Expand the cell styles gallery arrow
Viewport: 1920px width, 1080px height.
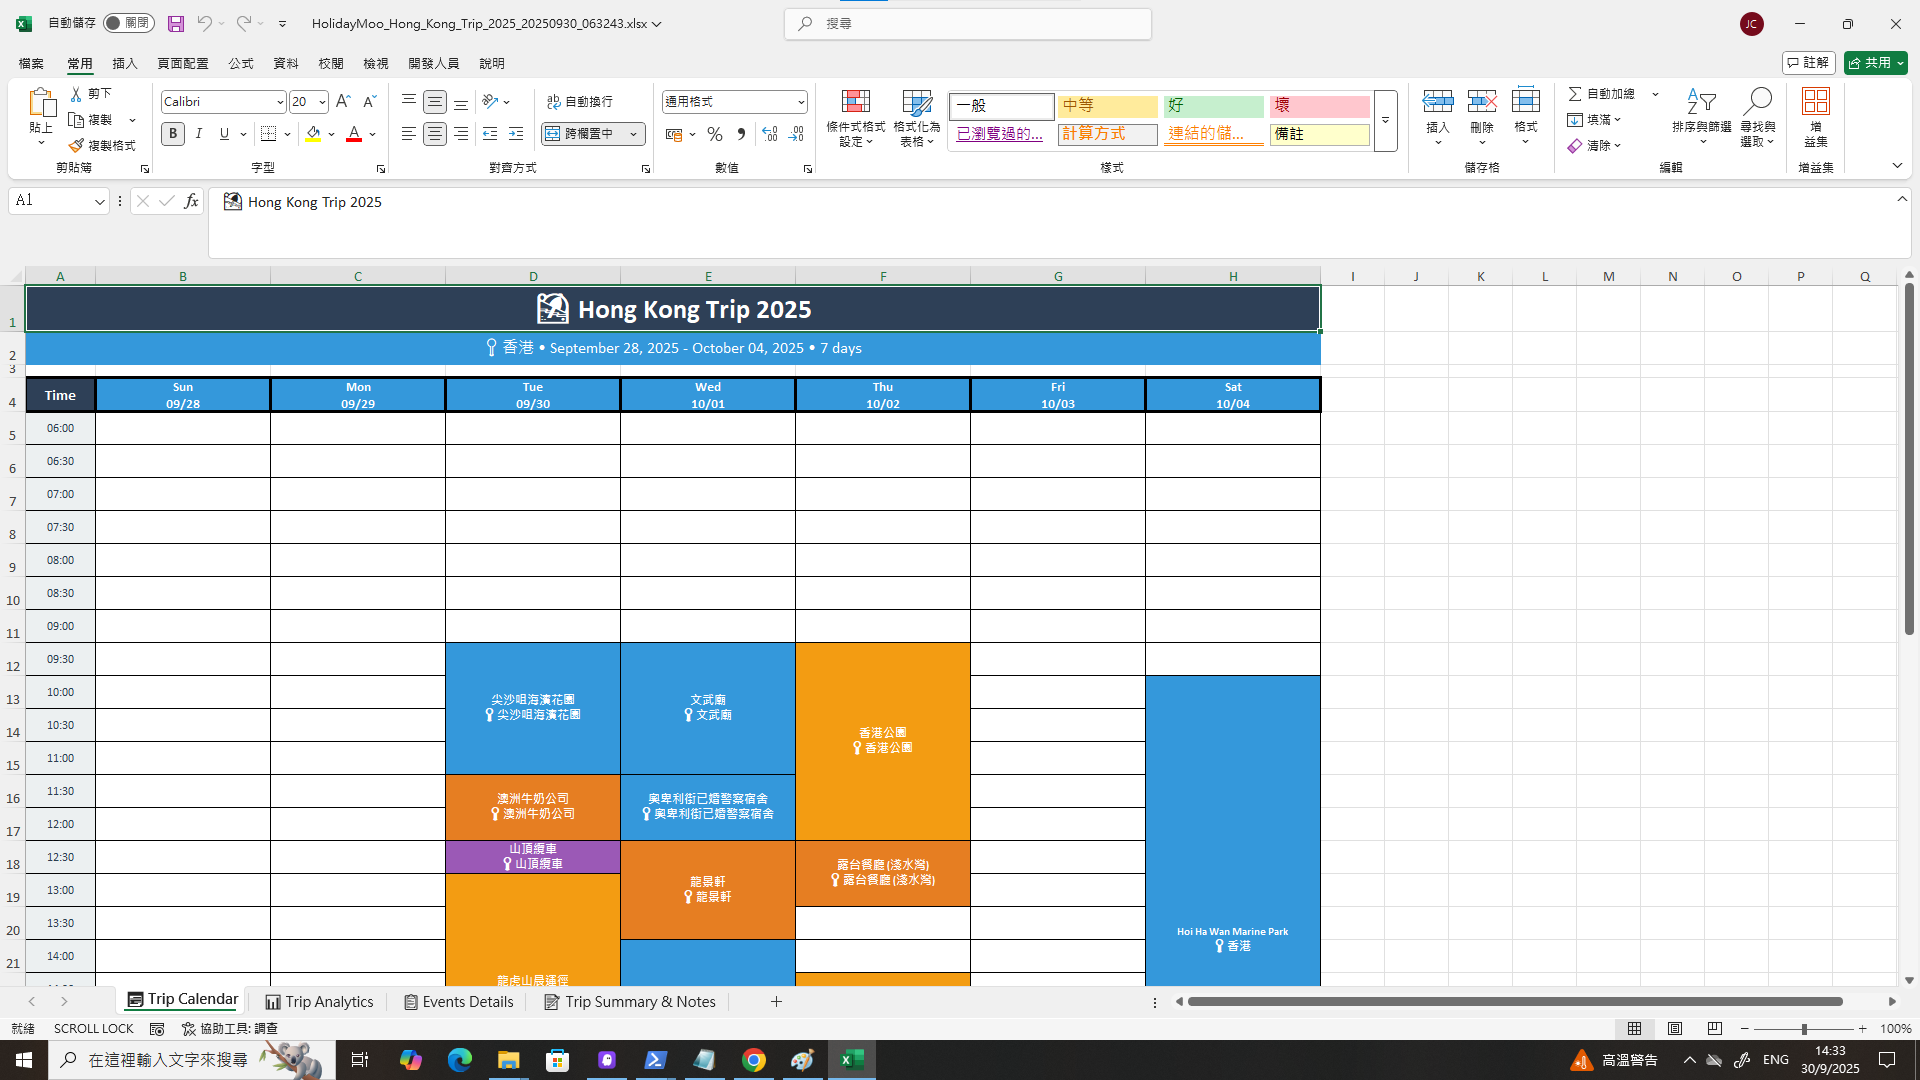1385,120
